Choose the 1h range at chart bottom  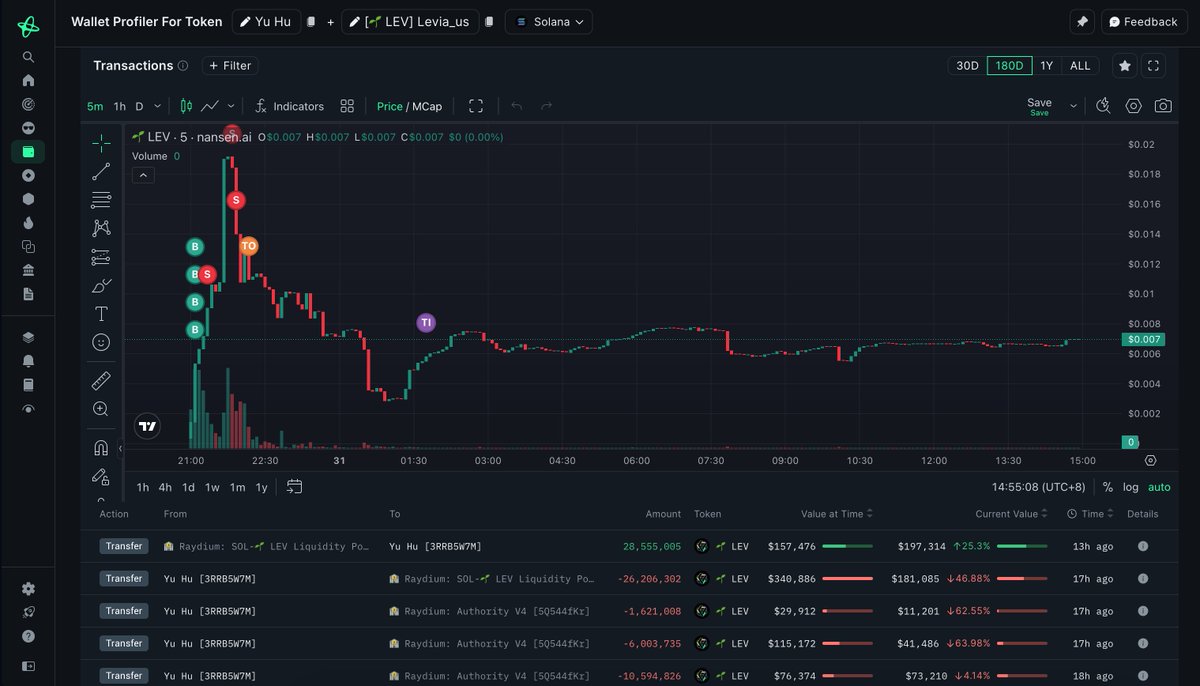[143, 487]
